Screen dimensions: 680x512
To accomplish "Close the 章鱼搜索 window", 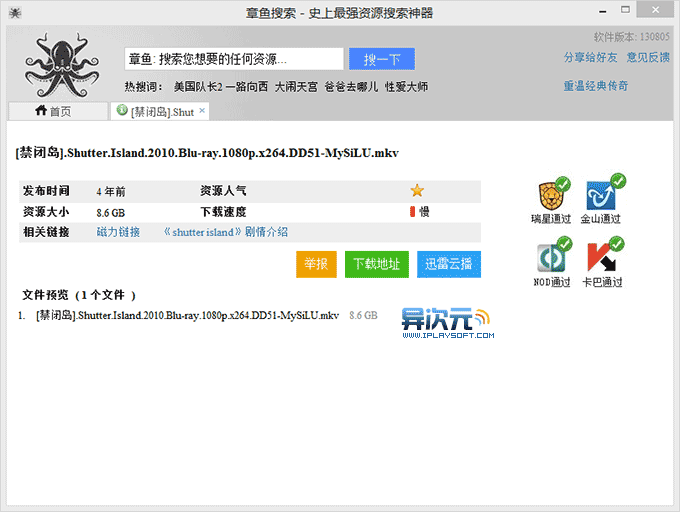I will coord(655,10).
